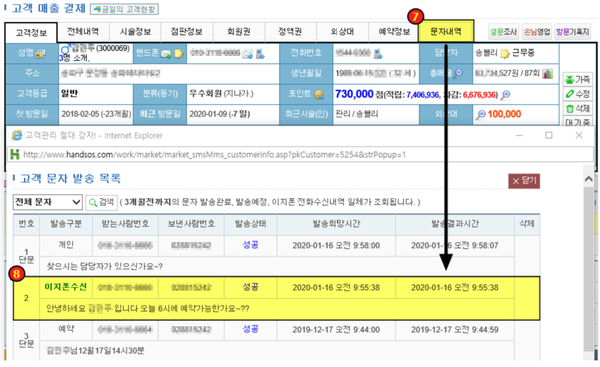Image resolution: width=600 pixels, height=367 pixels.
Task: Click the 730,000 point value
Action: [354, 94]
